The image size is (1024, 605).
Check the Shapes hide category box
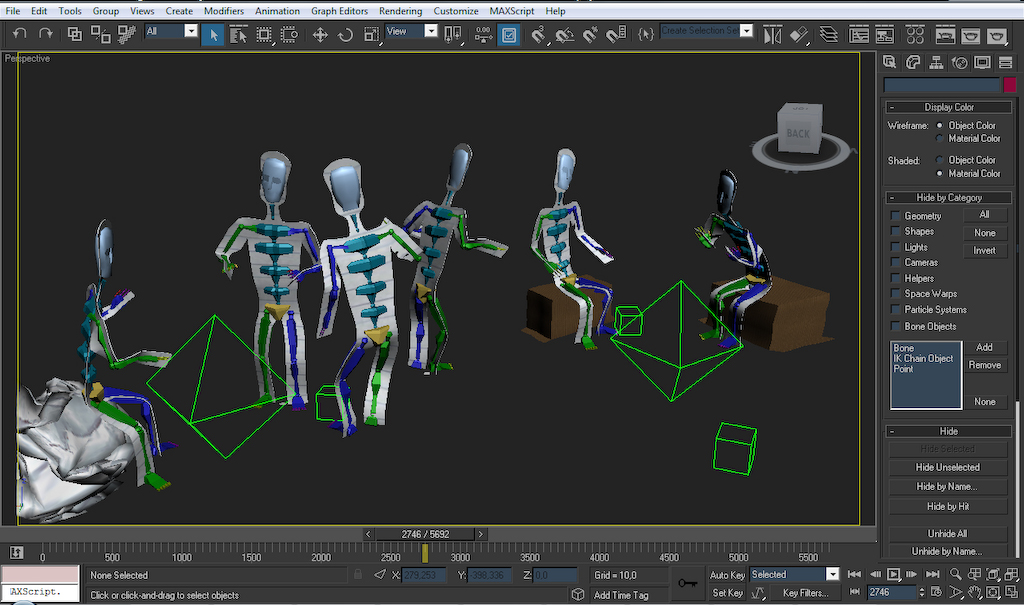coord(895,231)
